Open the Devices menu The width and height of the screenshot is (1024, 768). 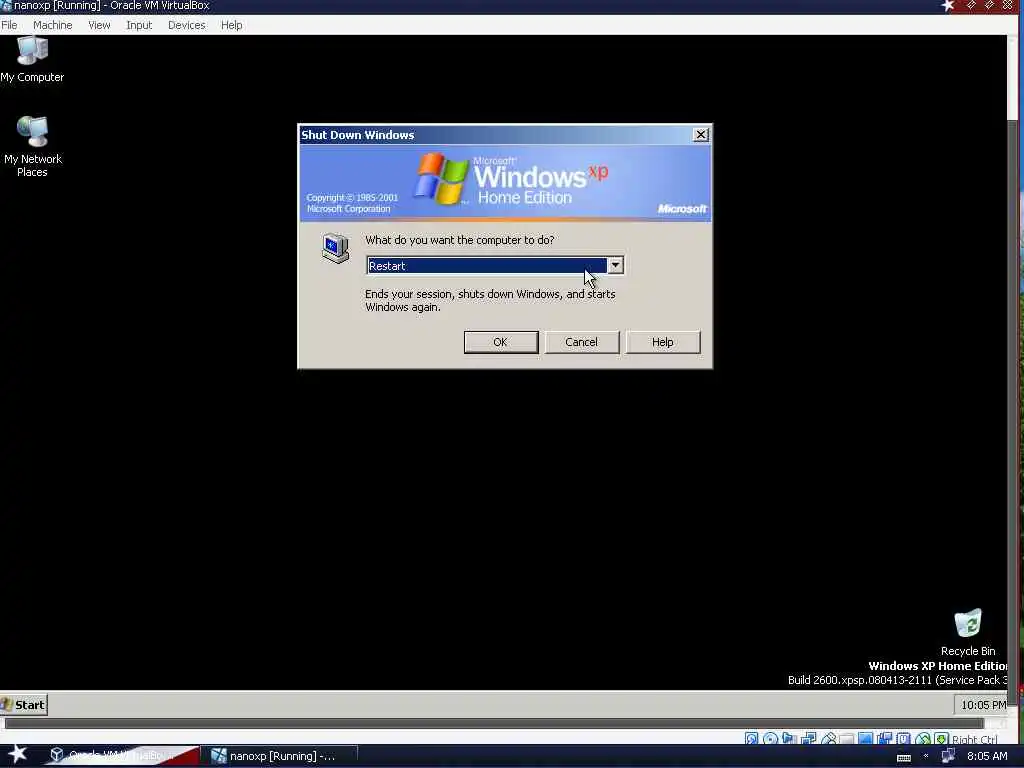point(186,25)
